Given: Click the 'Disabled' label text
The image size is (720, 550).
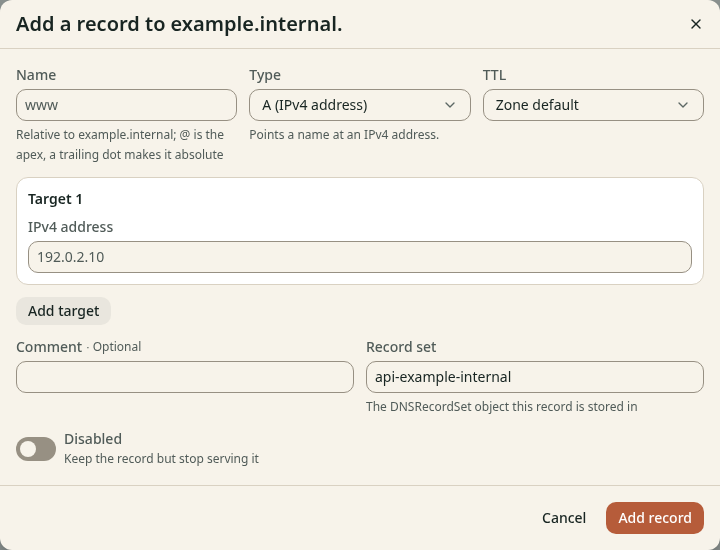Looking at the screenshot, I should click(x=93, y=439).
